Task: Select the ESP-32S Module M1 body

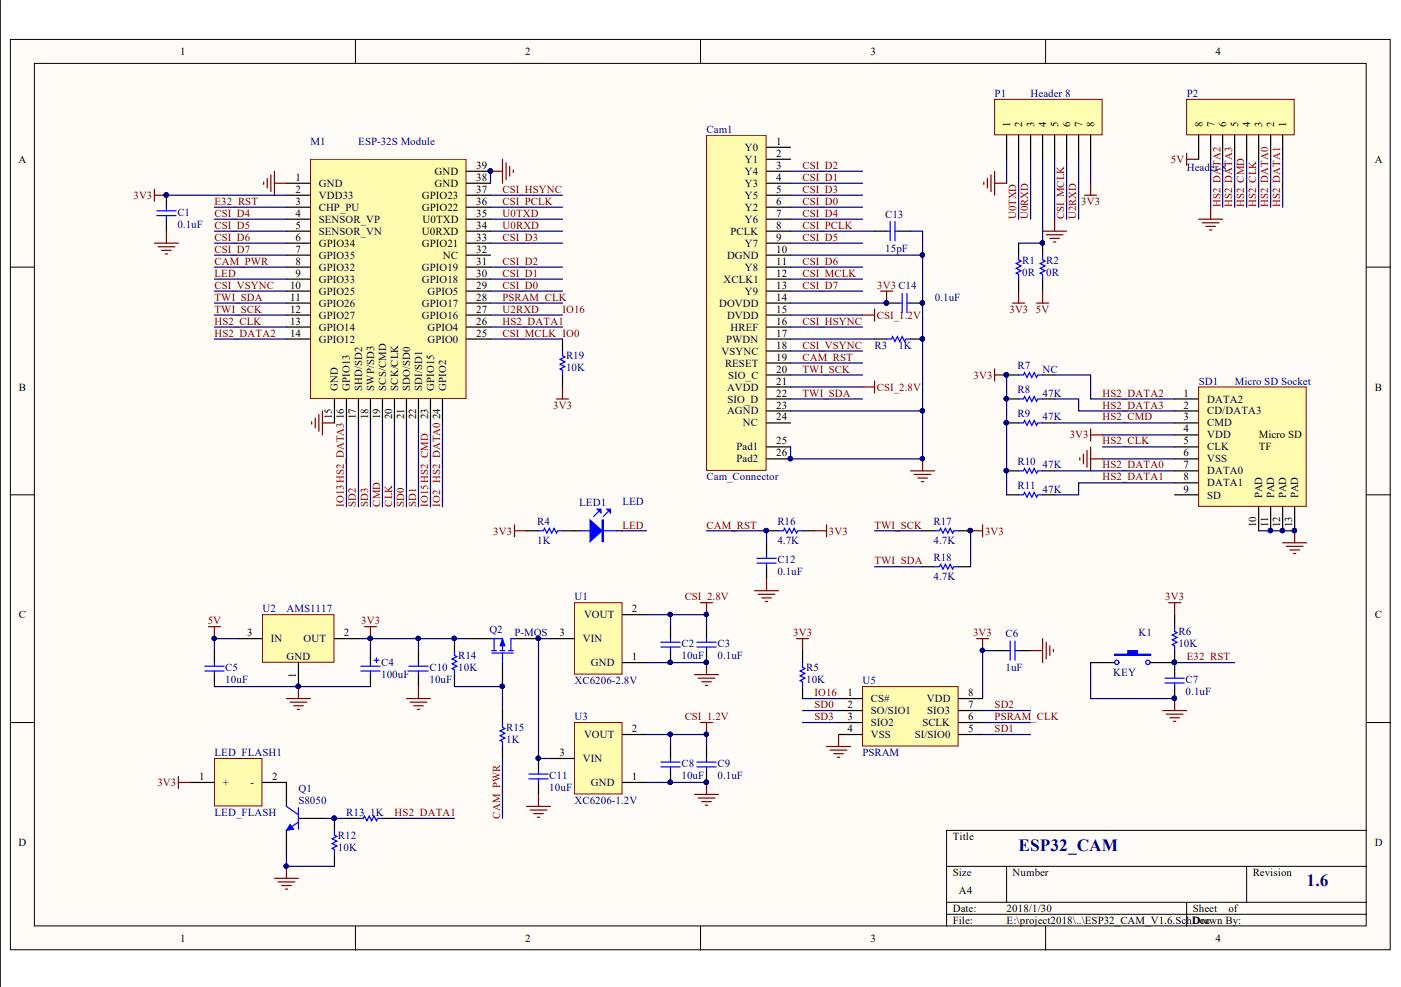Action: pyautogui.click(x=388, y=277)
